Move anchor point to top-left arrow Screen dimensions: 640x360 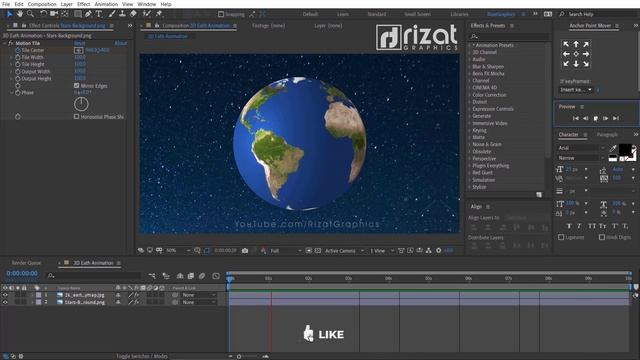coord(566,44)
